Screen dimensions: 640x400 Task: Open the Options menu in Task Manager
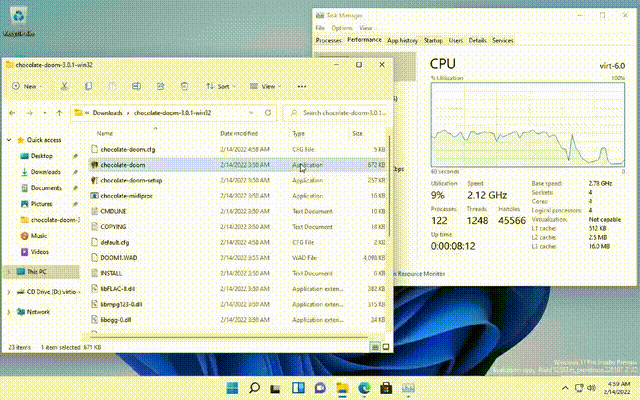point(342,28)
